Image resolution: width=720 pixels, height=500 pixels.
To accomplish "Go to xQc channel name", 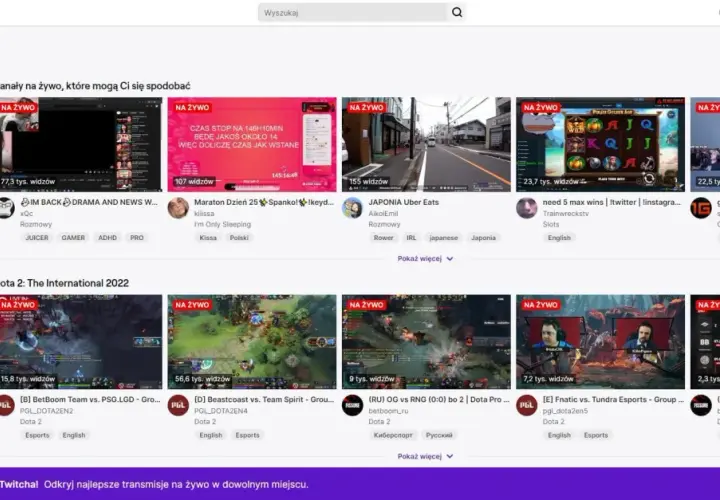I will pos(26,213).
